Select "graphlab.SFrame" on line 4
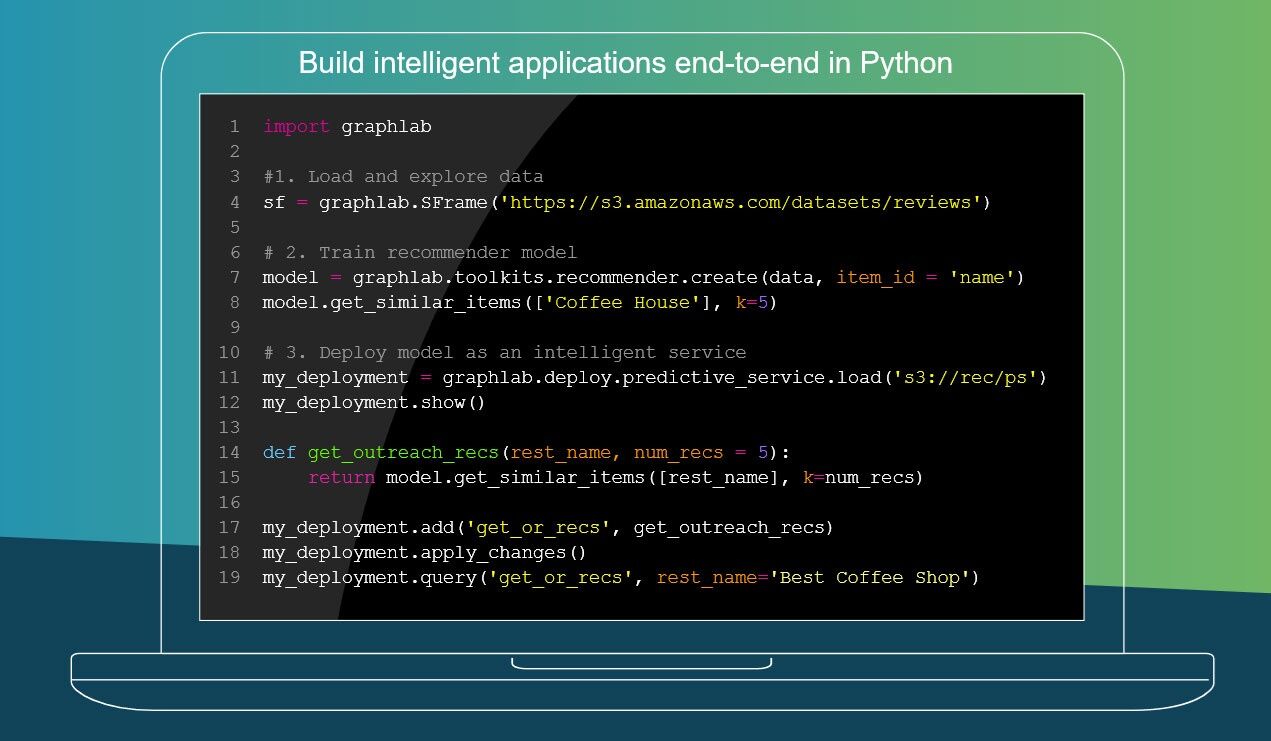This screenshot has width=1271, height=741. click(x=404, y=202)
